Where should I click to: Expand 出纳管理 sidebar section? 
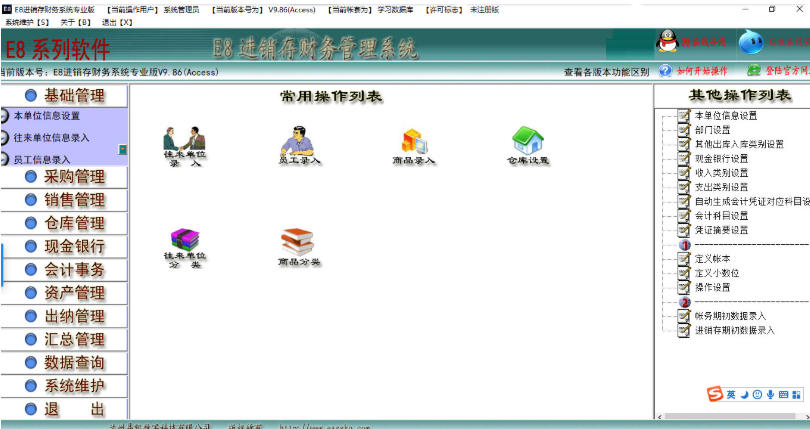point(64,316)
